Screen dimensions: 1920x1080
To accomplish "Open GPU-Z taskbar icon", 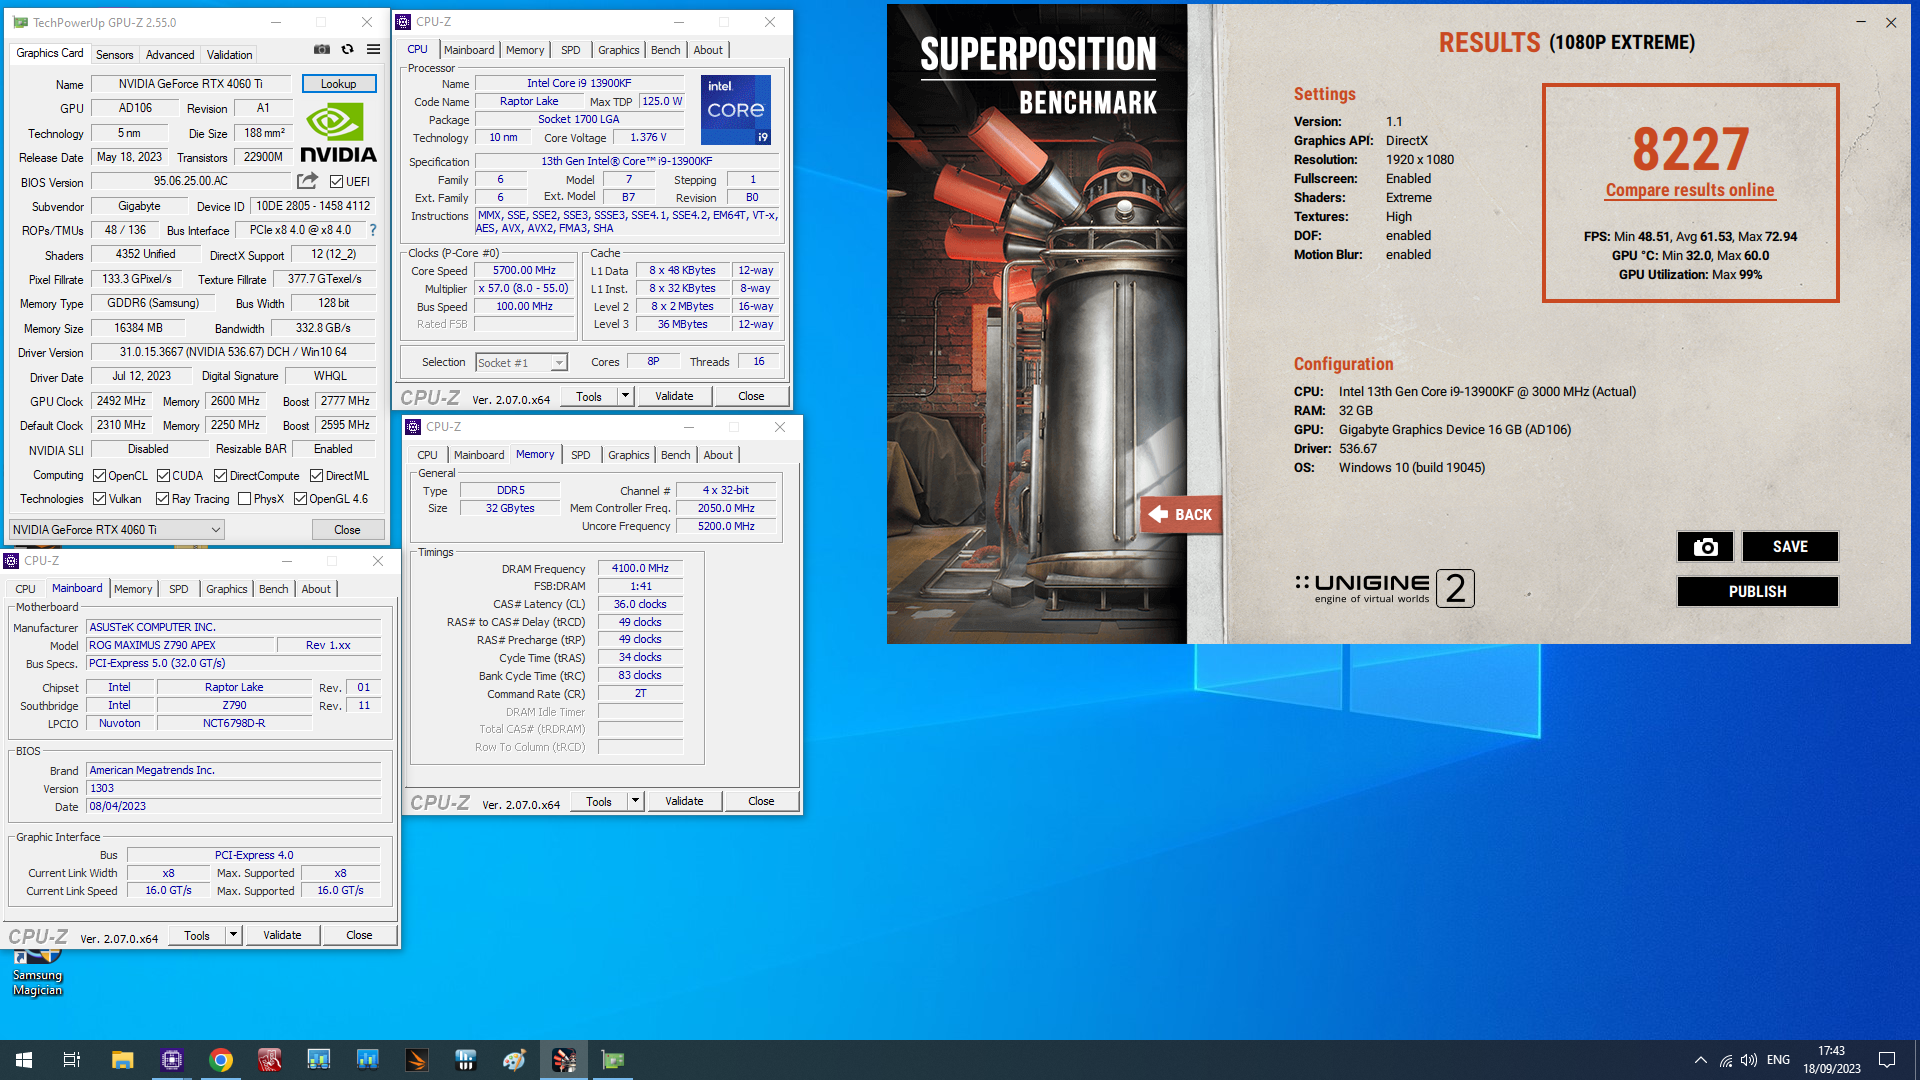I will (x=613, y=1060).
